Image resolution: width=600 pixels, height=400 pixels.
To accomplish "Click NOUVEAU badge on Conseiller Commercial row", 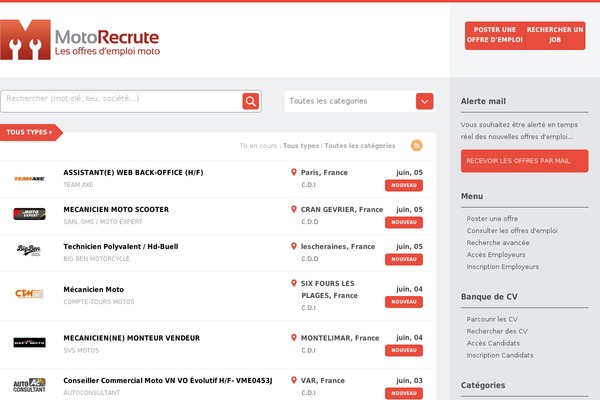I will 404,393.
